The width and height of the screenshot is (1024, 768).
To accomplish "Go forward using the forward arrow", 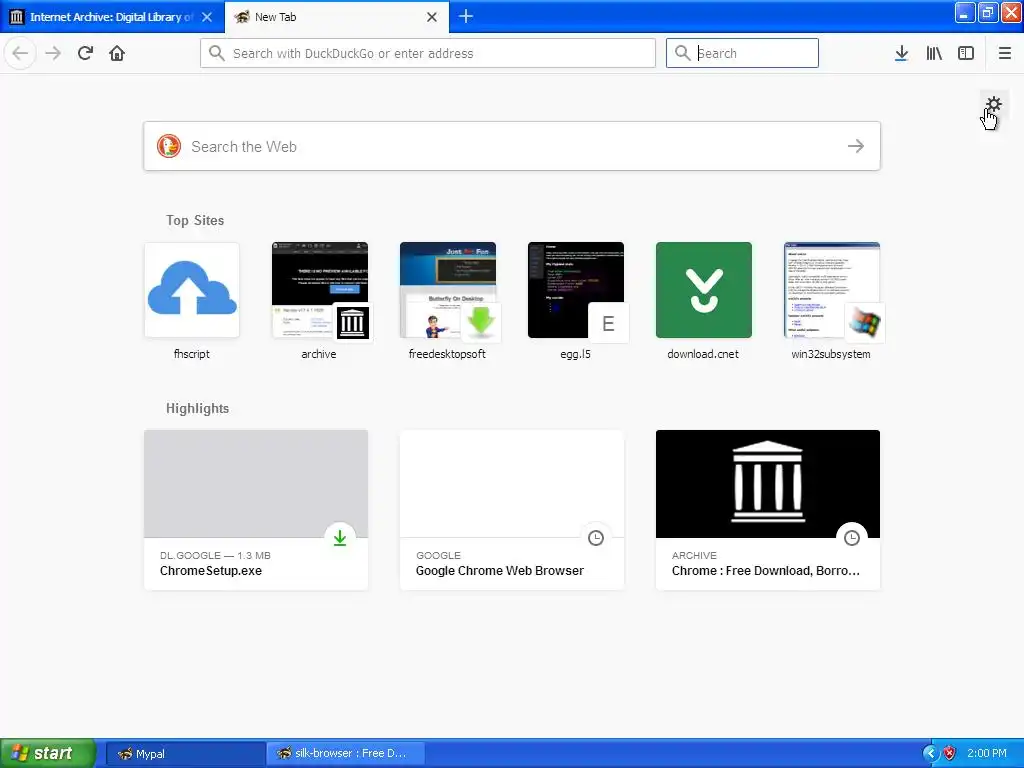I will [53, 53].
